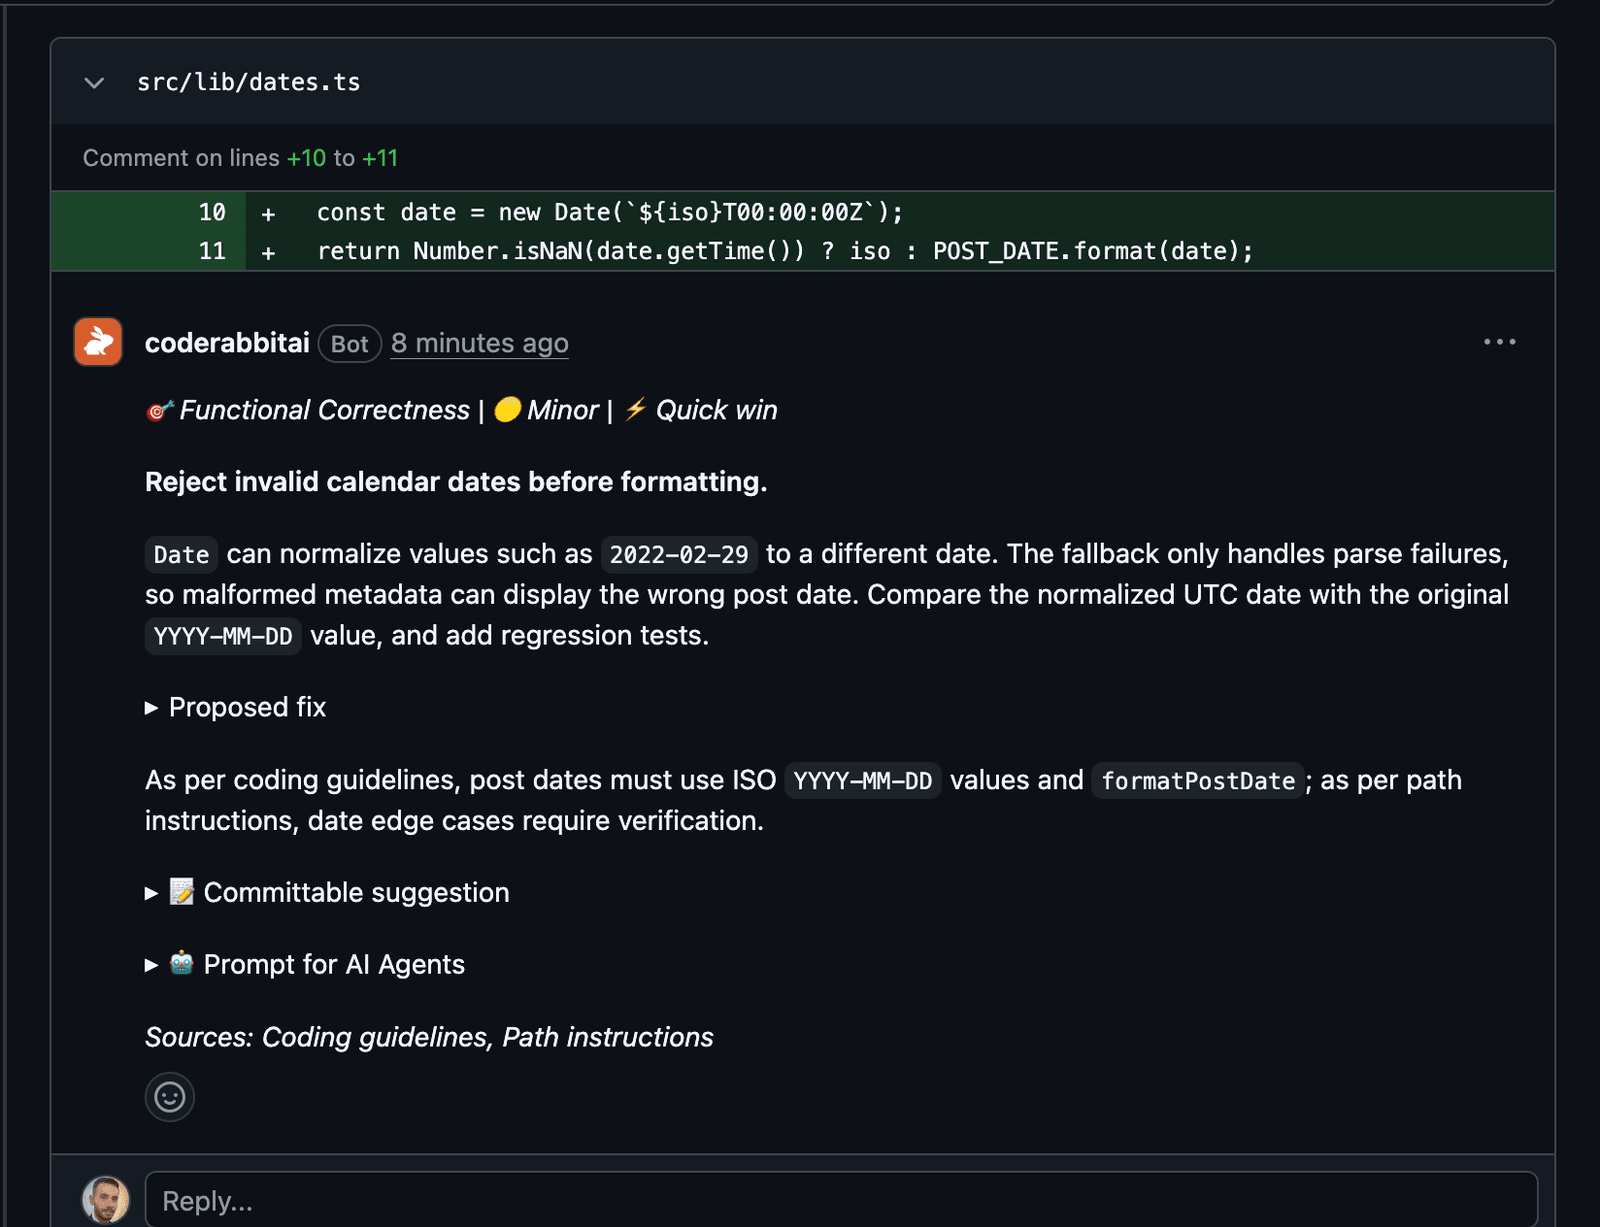Add a reaction with the smiley icon
Image resolution: width=1600 pixels, height=1227 pixels.
tap(170, 1097)
